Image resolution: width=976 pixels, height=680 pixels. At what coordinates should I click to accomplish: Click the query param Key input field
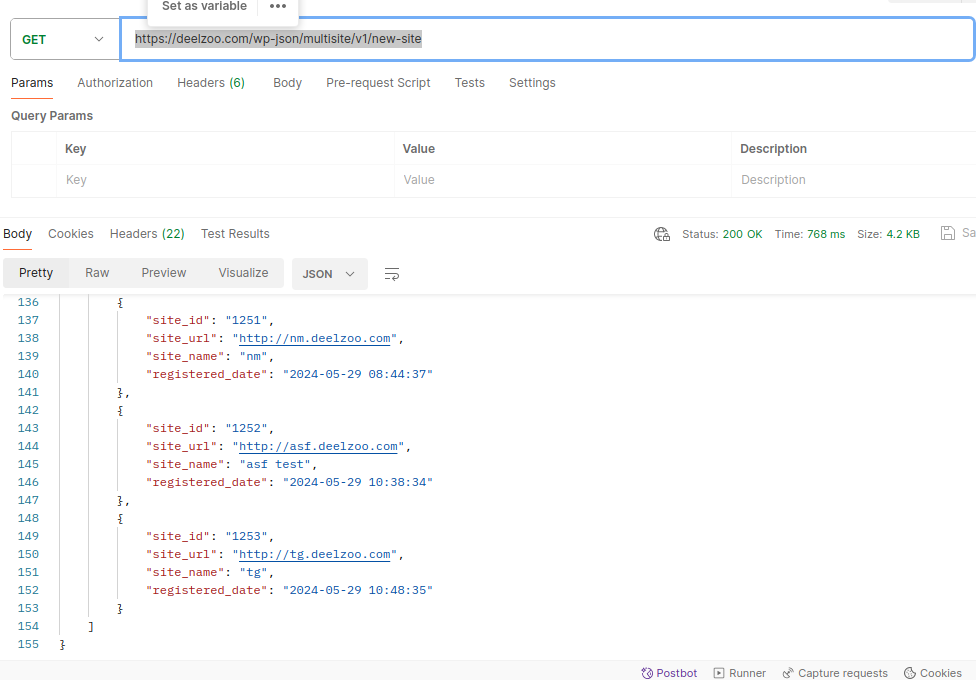point(225,180)
